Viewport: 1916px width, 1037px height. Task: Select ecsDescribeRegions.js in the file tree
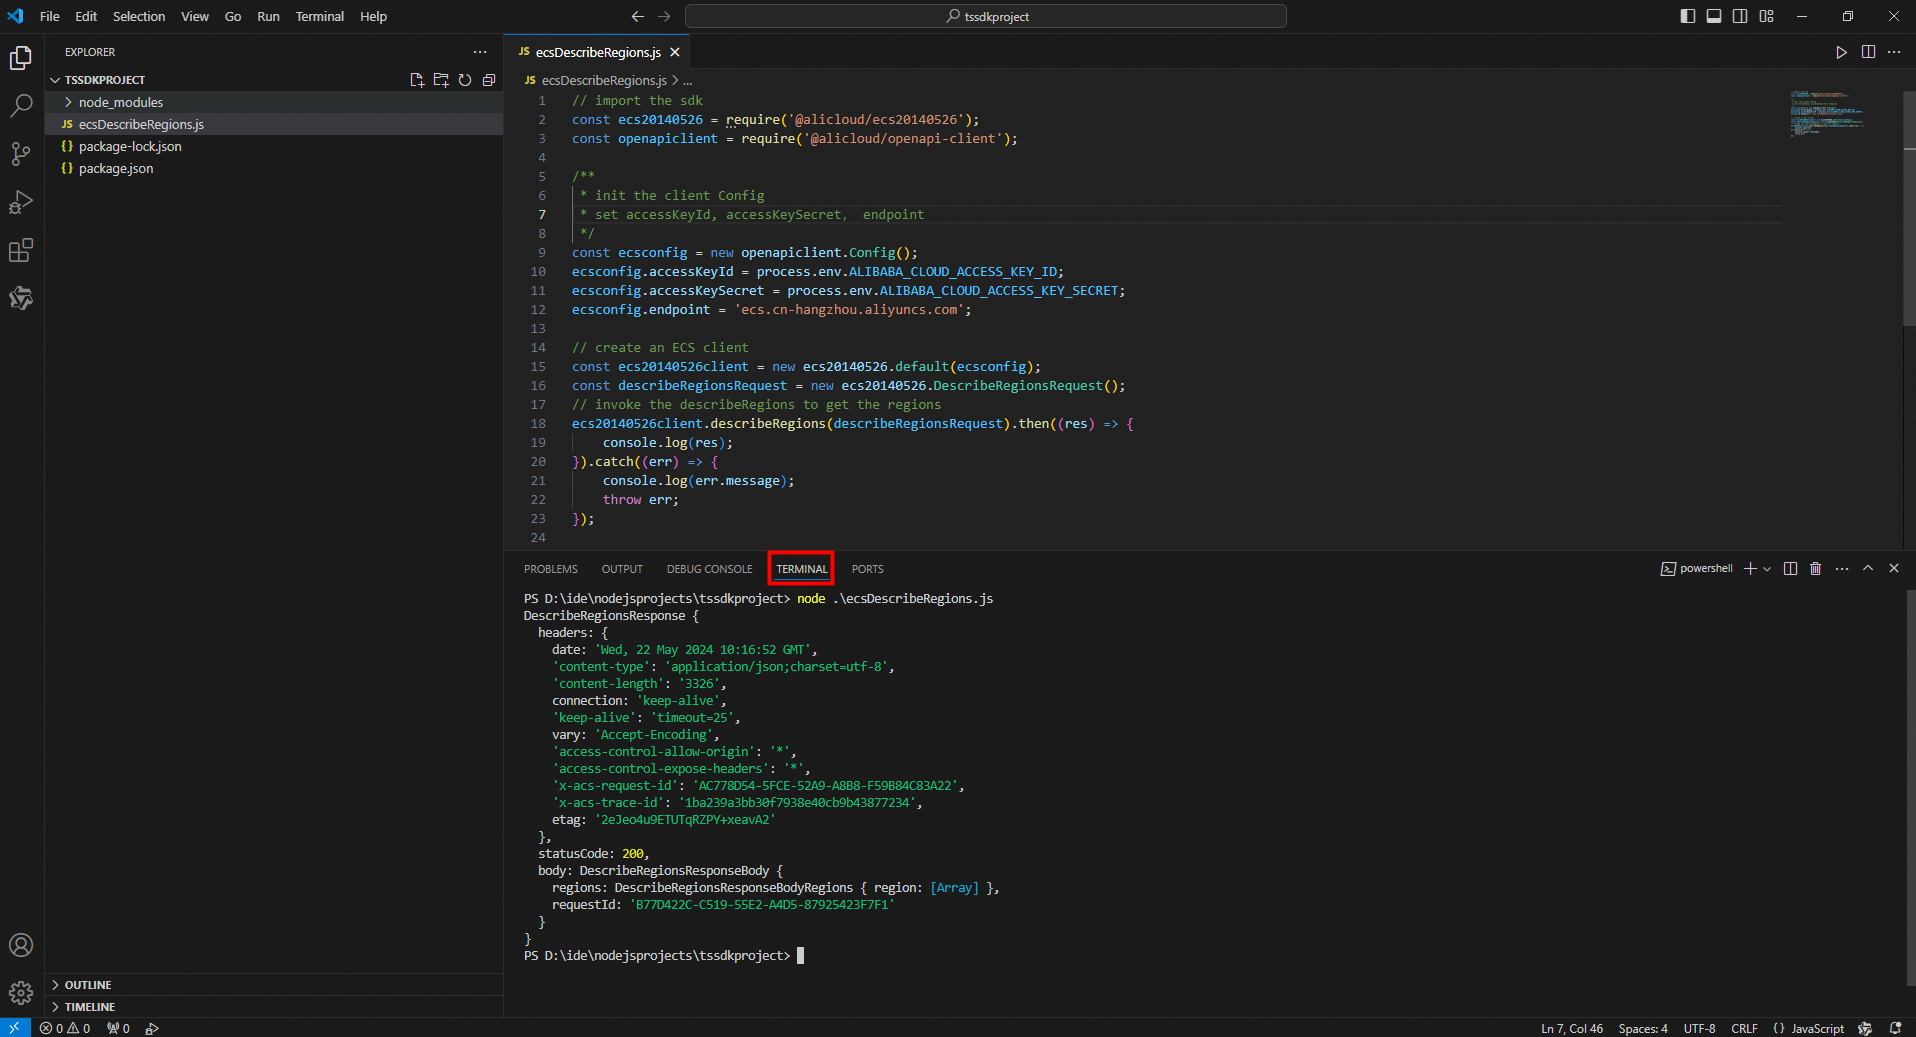pos(274,124)
